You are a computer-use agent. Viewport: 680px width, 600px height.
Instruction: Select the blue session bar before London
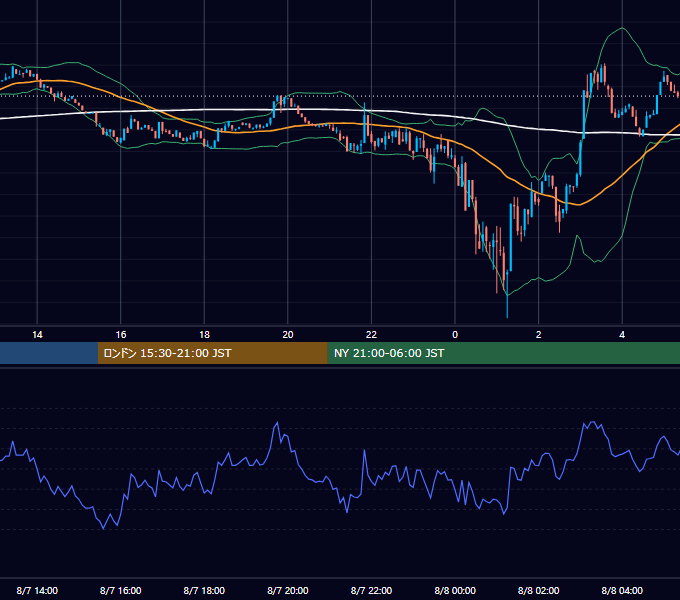click(x=49, y=353)
